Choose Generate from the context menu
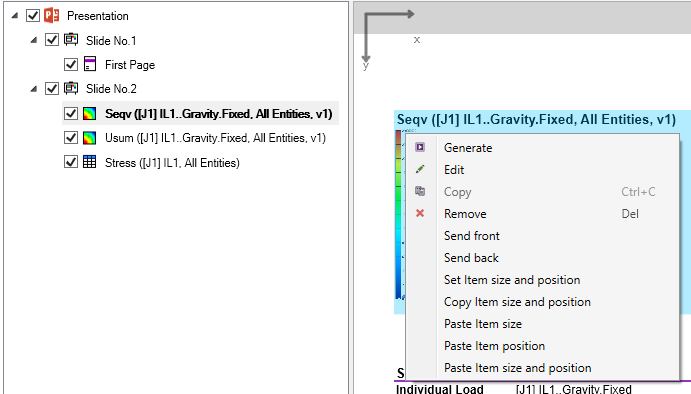 542,148
